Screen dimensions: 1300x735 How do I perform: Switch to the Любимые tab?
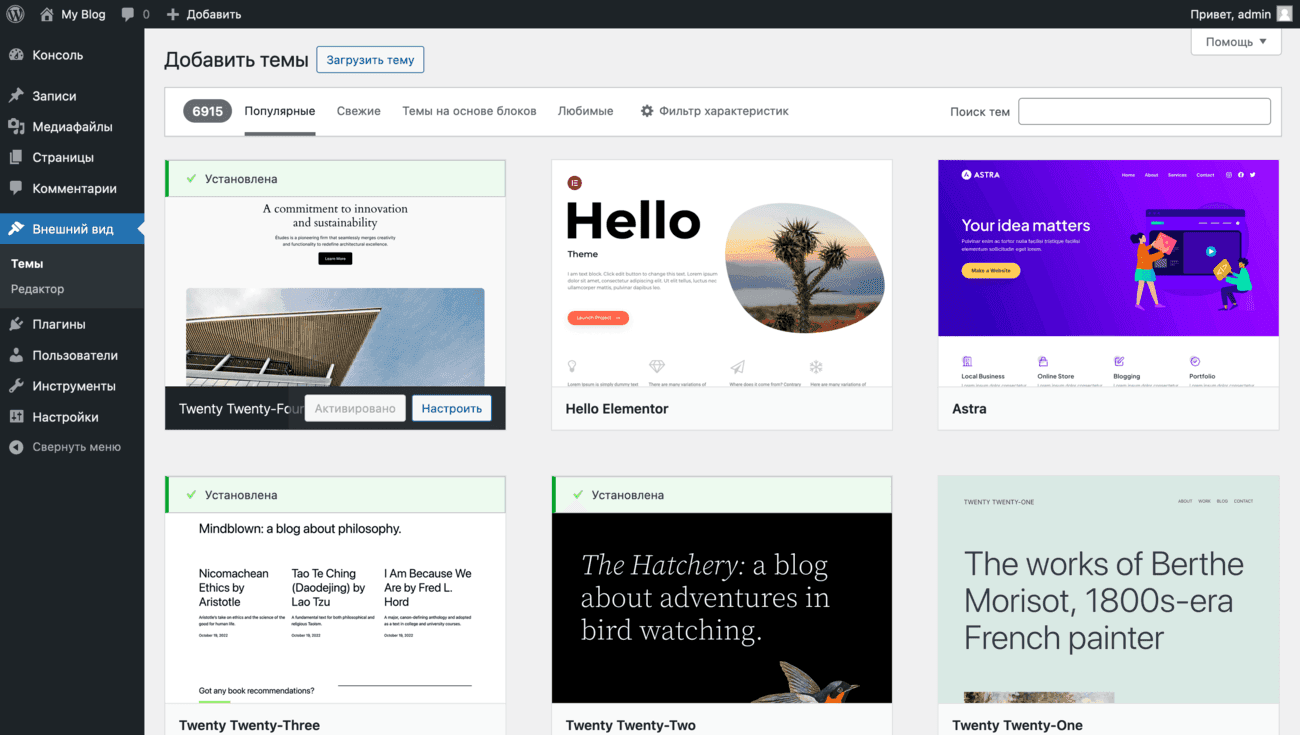pos(585,111)
